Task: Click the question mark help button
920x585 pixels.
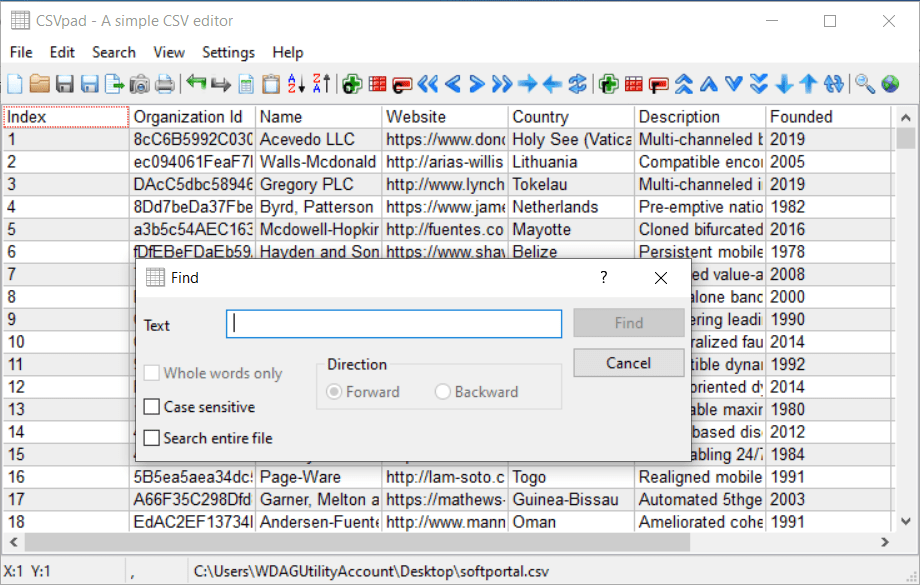Action: [x=604, y=278]
